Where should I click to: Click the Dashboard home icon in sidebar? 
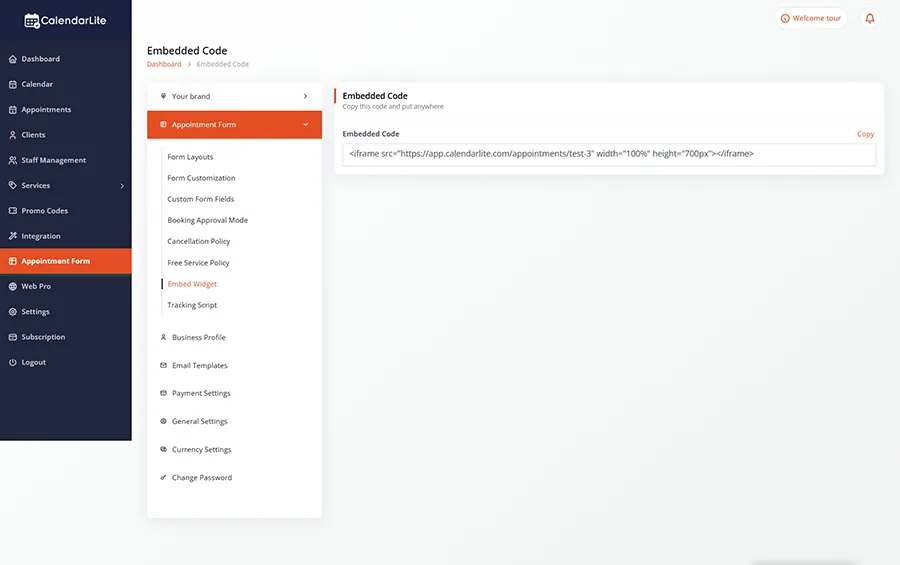coord(13,59)
